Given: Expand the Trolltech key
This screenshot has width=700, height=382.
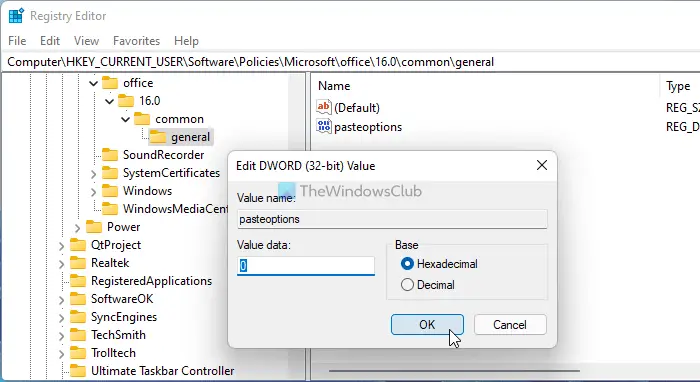Looking at the screenshot, I should tap(61, 354).
